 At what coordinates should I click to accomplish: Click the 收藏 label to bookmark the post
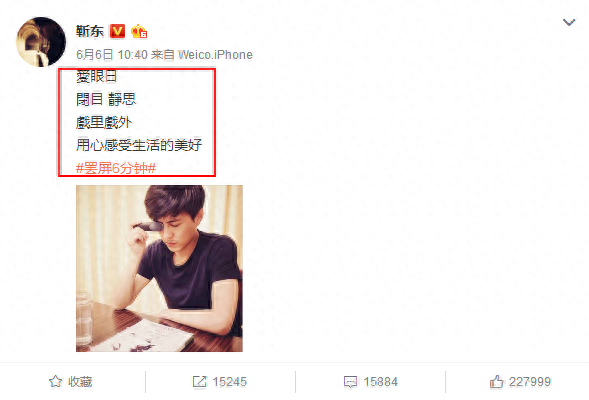80,382
